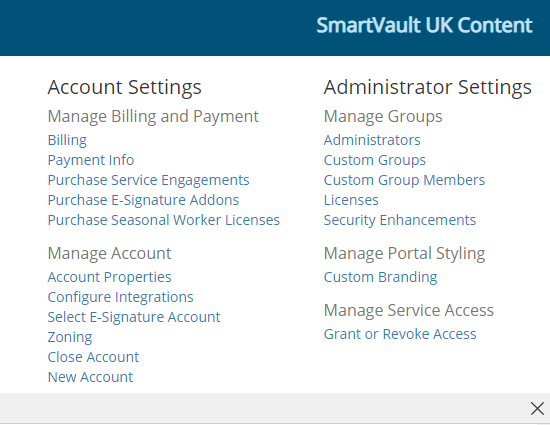
Task: Open Purchase Seasonal Worker Licenses
Action: tap(163, 220)
